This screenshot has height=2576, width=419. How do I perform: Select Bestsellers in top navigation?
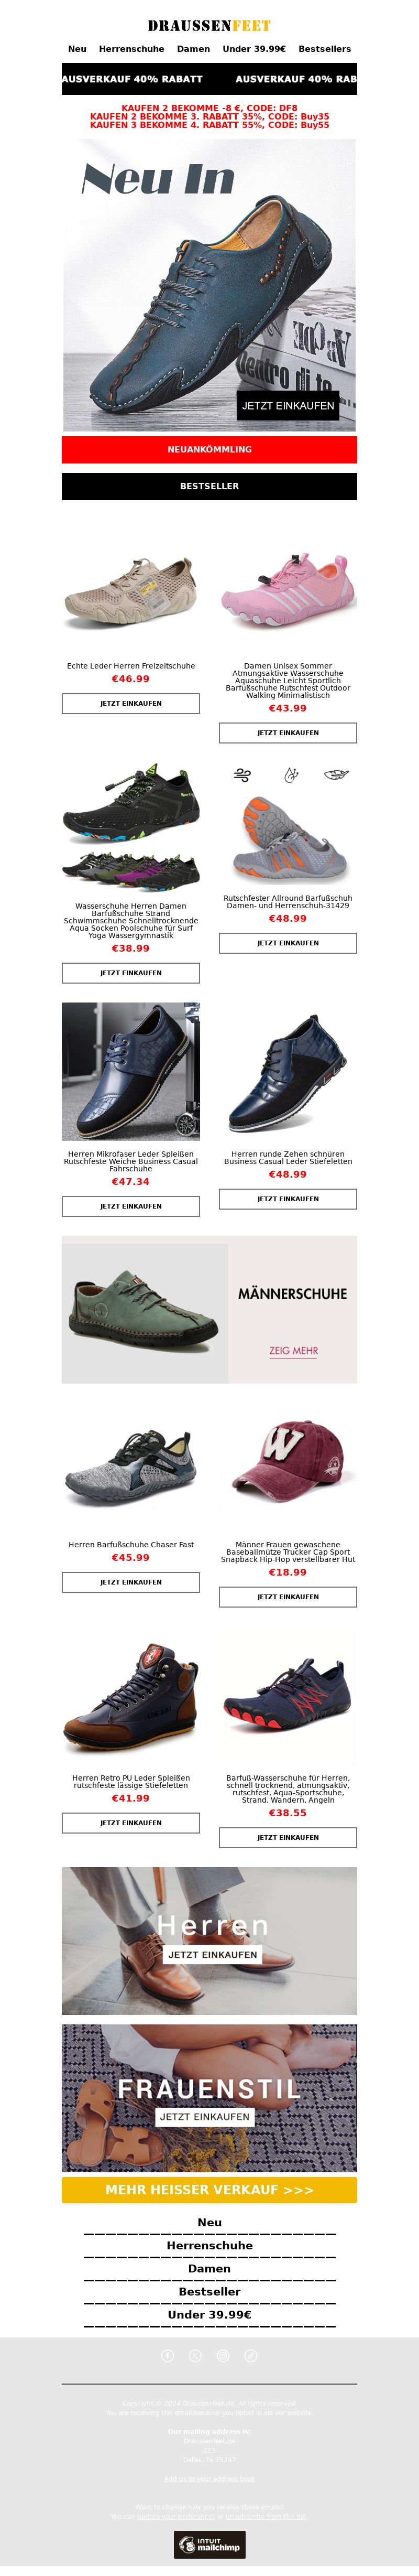click(x=324, y=49)
